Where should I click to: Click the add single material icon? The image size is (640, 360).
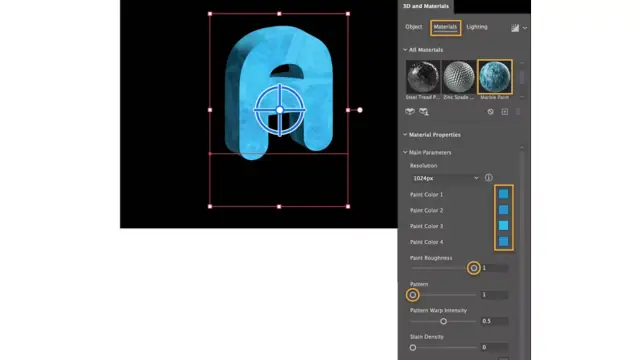click(424, 111)
